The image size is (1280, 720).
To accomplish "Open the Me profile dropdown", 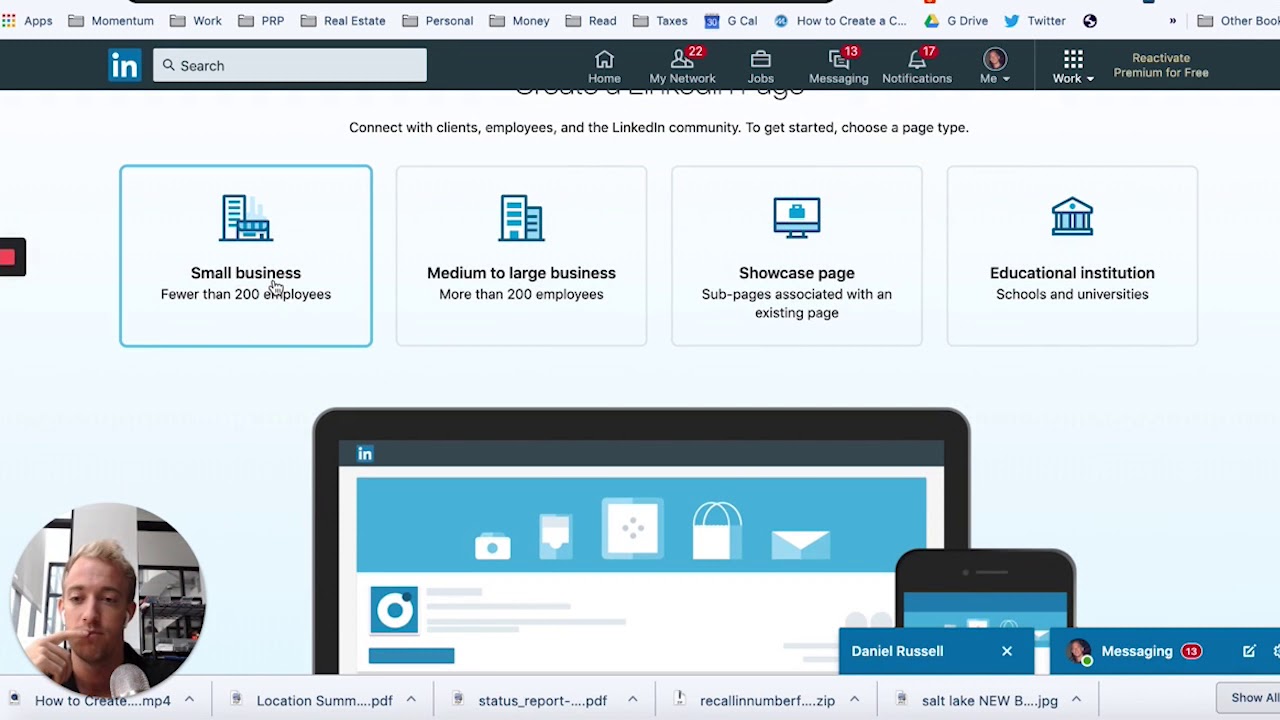I will pos(995,67).
